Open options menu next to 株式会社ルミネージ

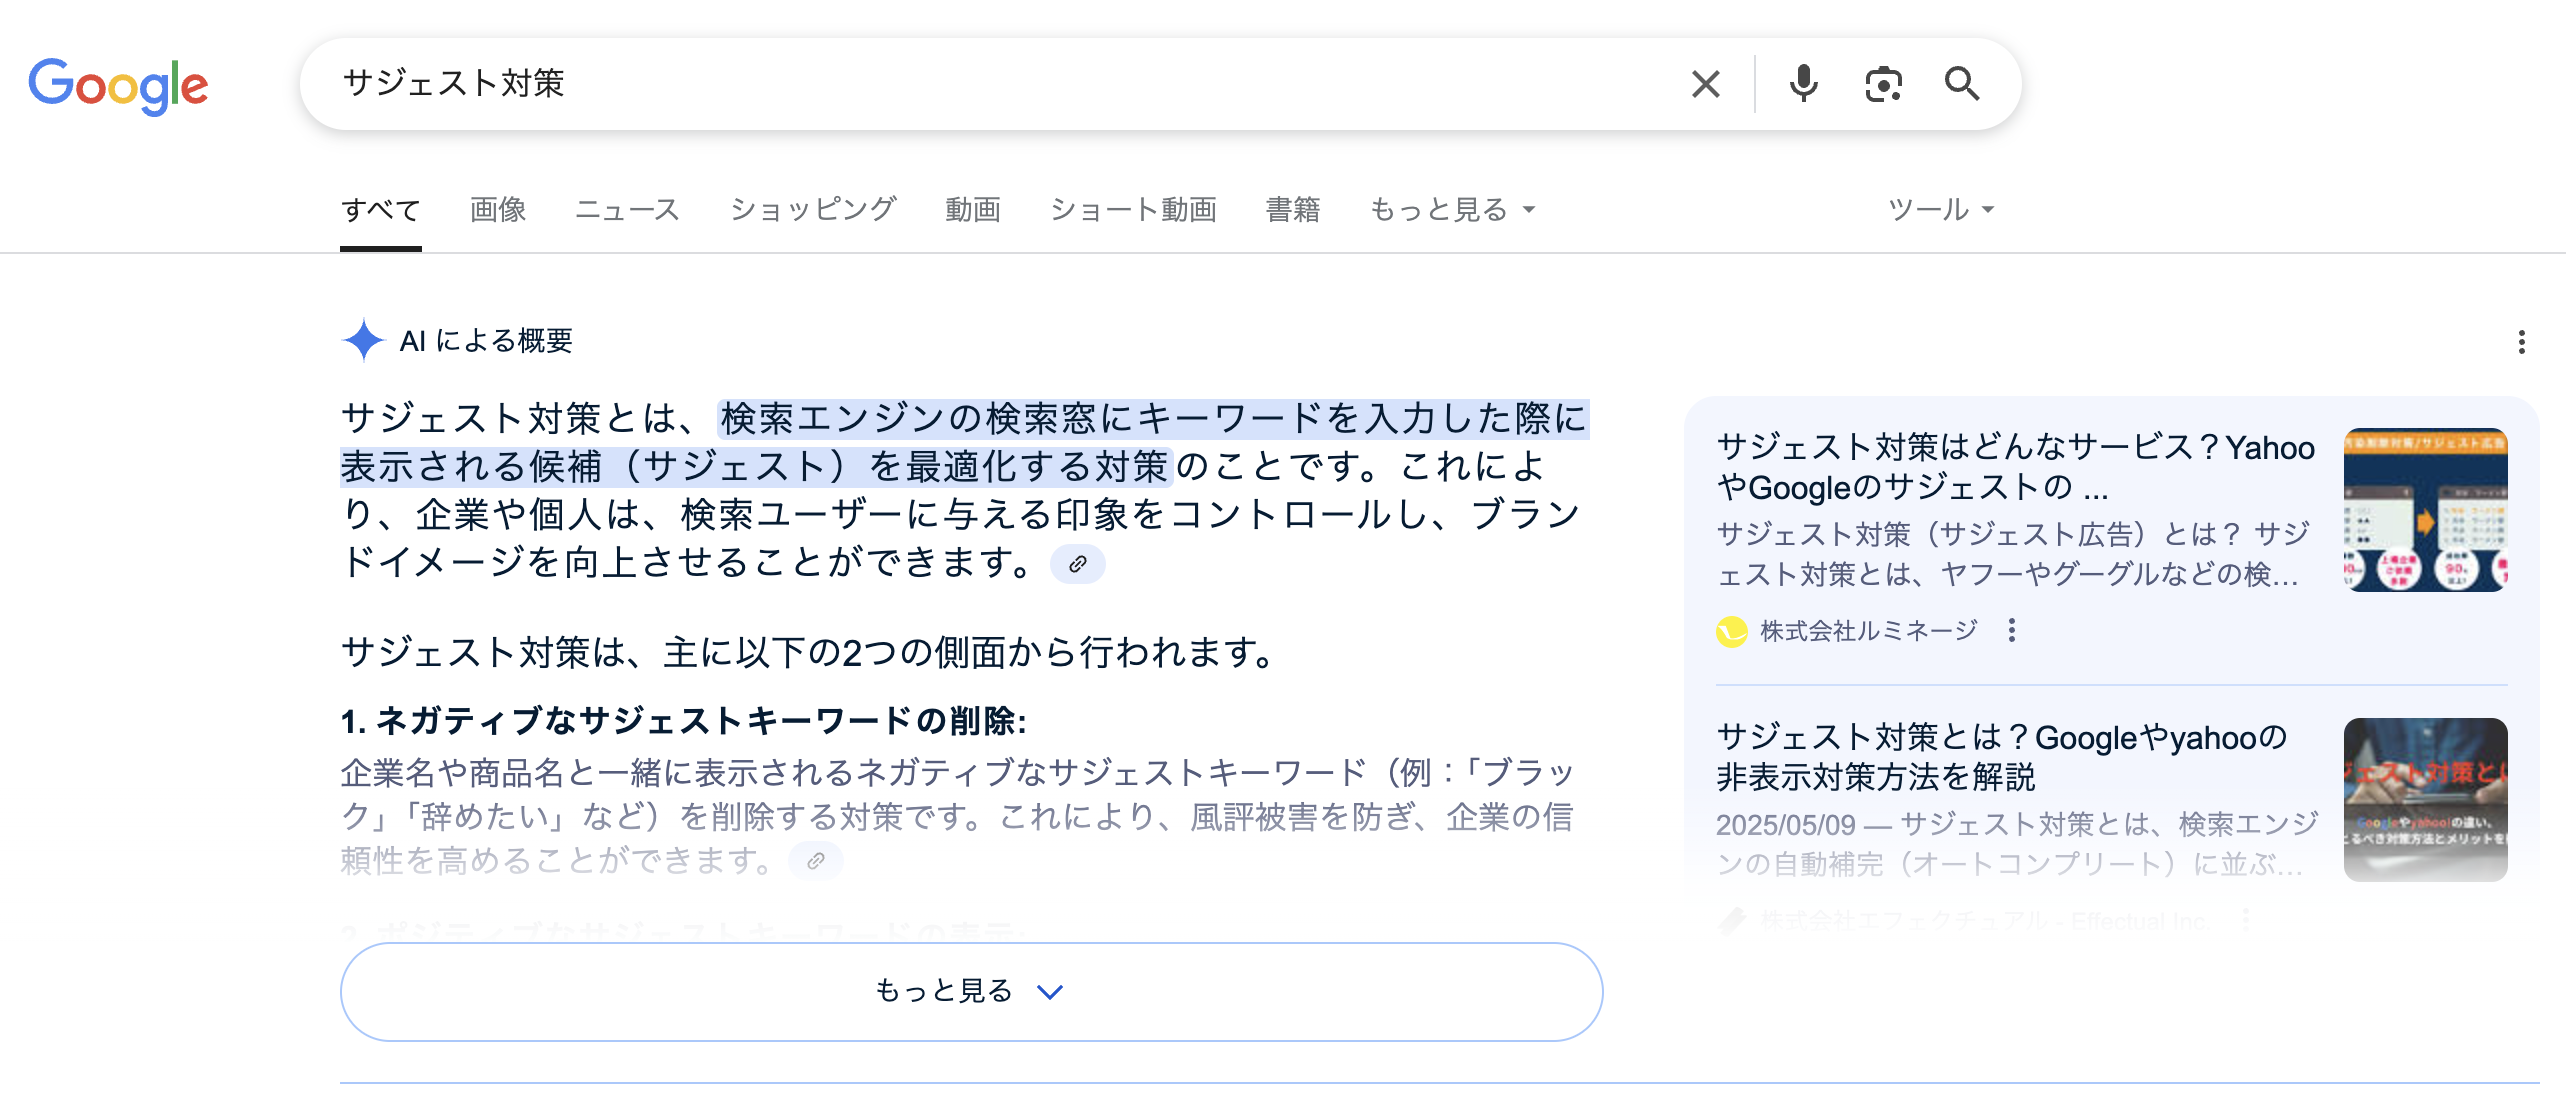(x=2011, y=630)
